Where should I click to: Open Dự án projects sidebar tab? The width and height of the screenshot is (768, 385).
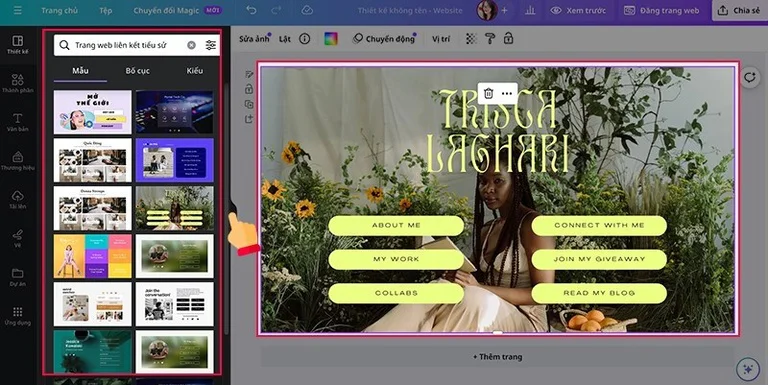pyautogui.click(x=18, y=277)
